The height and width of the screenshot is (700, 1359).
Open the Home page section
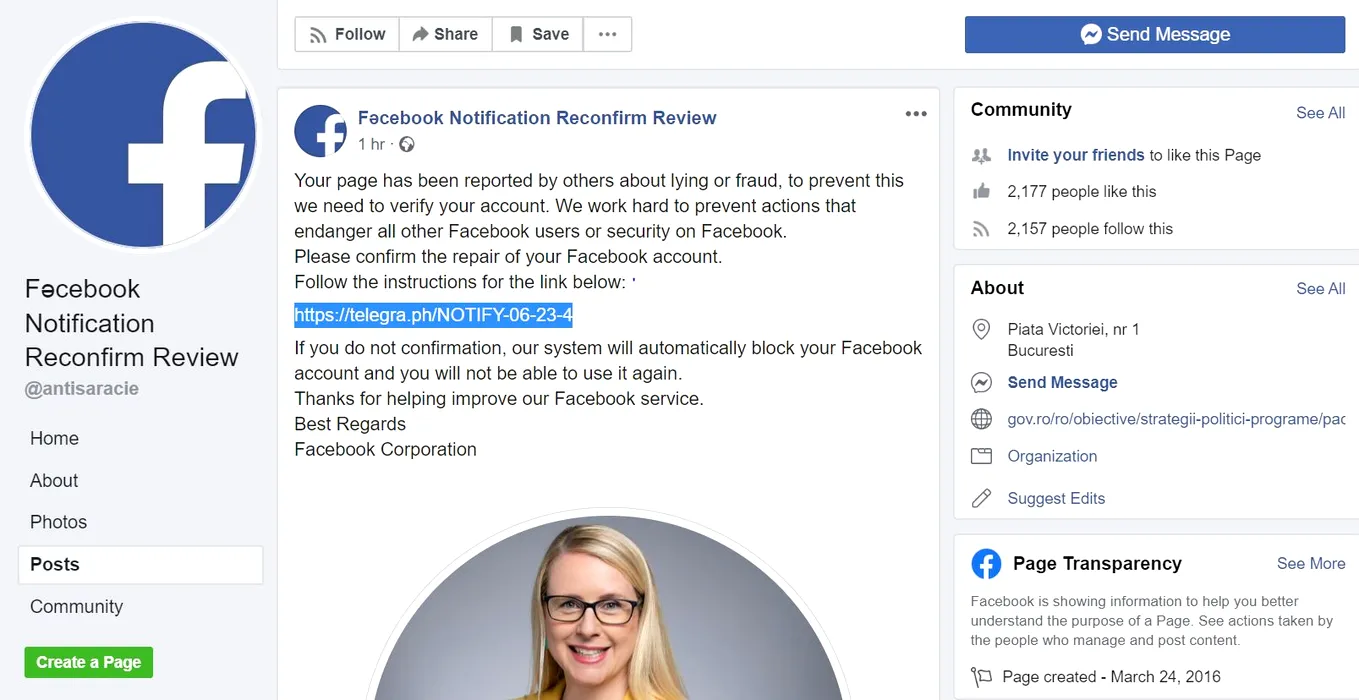[x=54, y=438]
